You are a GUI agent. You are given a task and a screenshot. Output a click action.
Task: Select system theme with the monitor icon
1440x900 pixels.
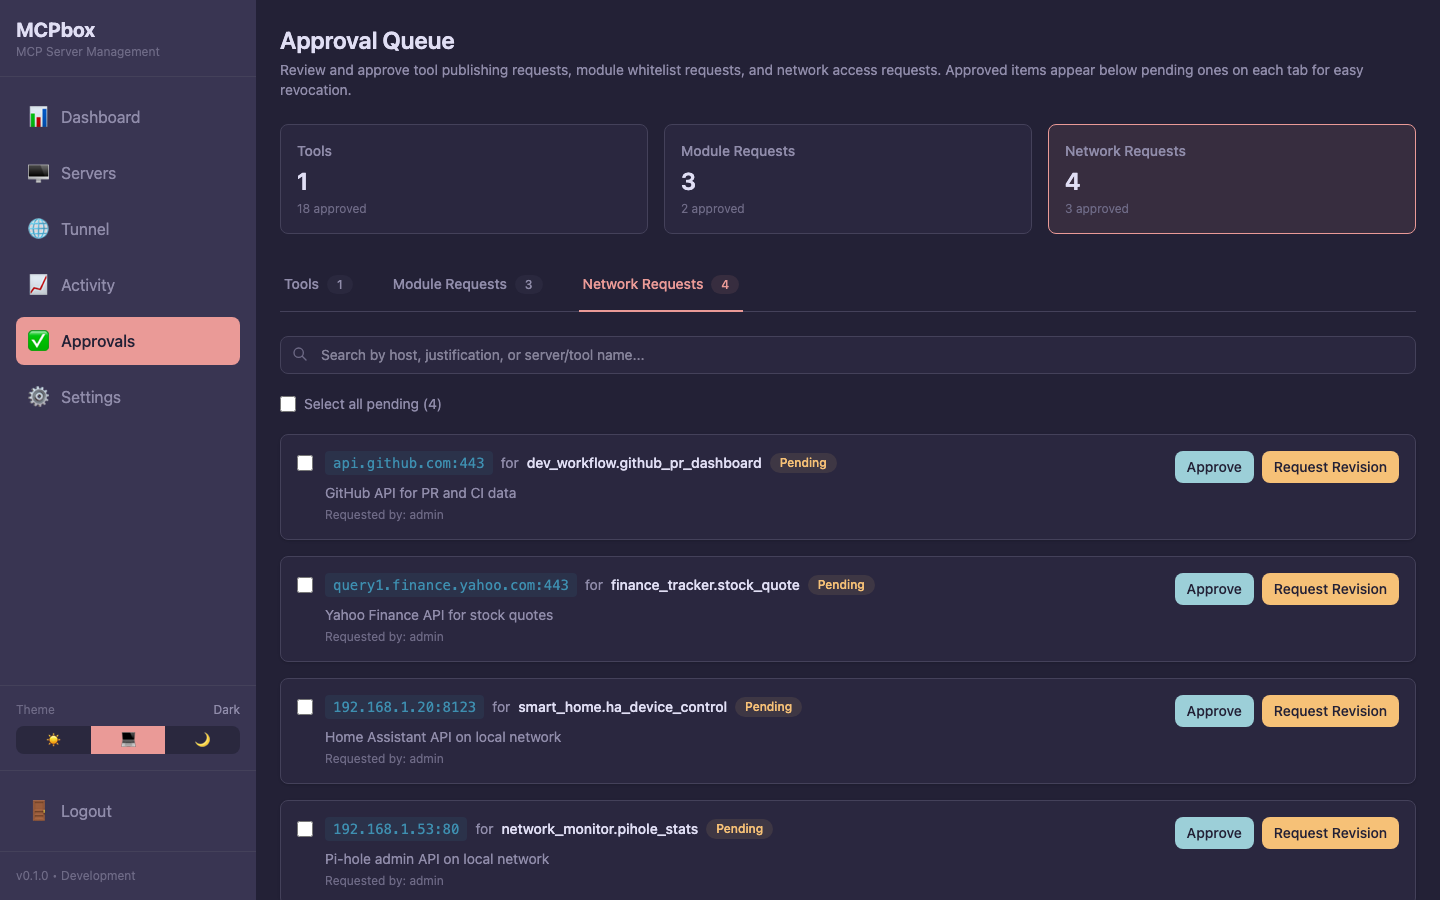coord(127,740)
